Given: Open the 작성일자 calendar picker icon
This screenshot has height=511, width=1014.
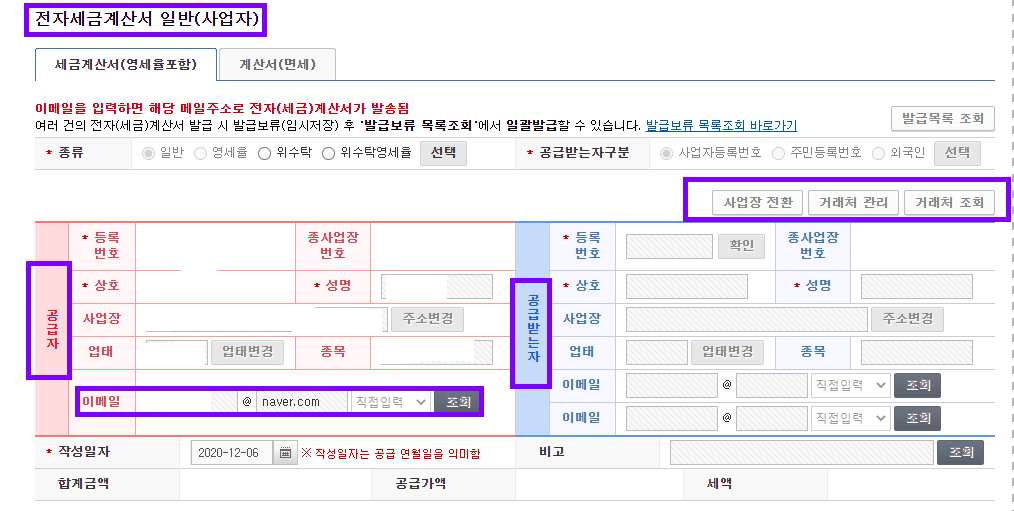Looking at the screenshot, I should click(285, 453).
